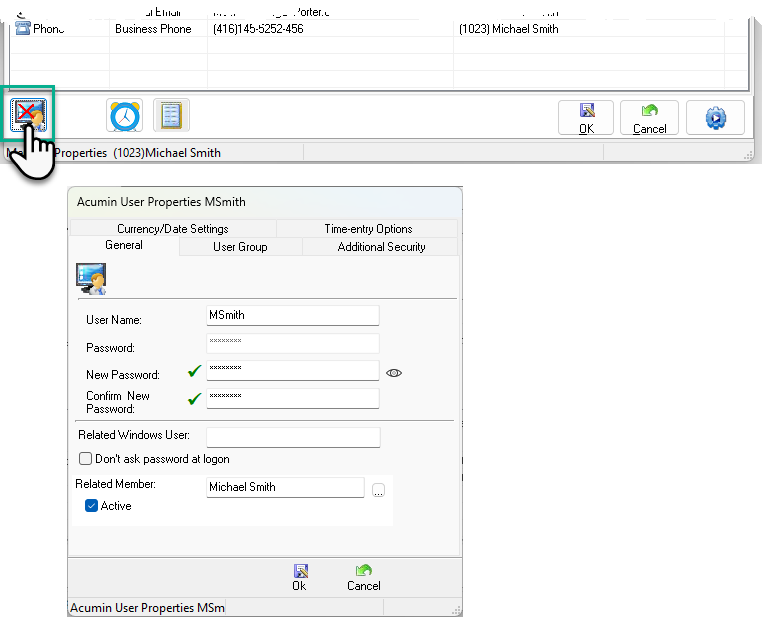Click Ok in Acumin User Properties dialog
Image resolution: width=762 pixels, height=617 pixels.
(299, 578)
